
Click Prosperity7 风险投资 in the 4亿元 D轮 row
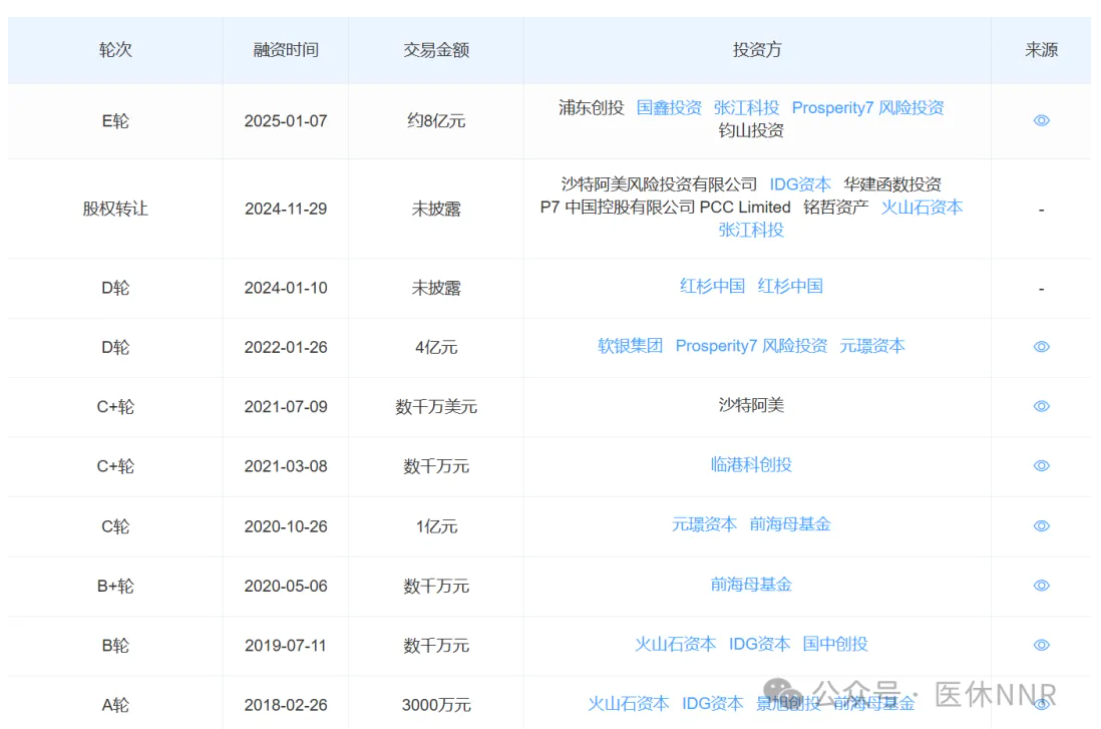click(x=751, y=346)
